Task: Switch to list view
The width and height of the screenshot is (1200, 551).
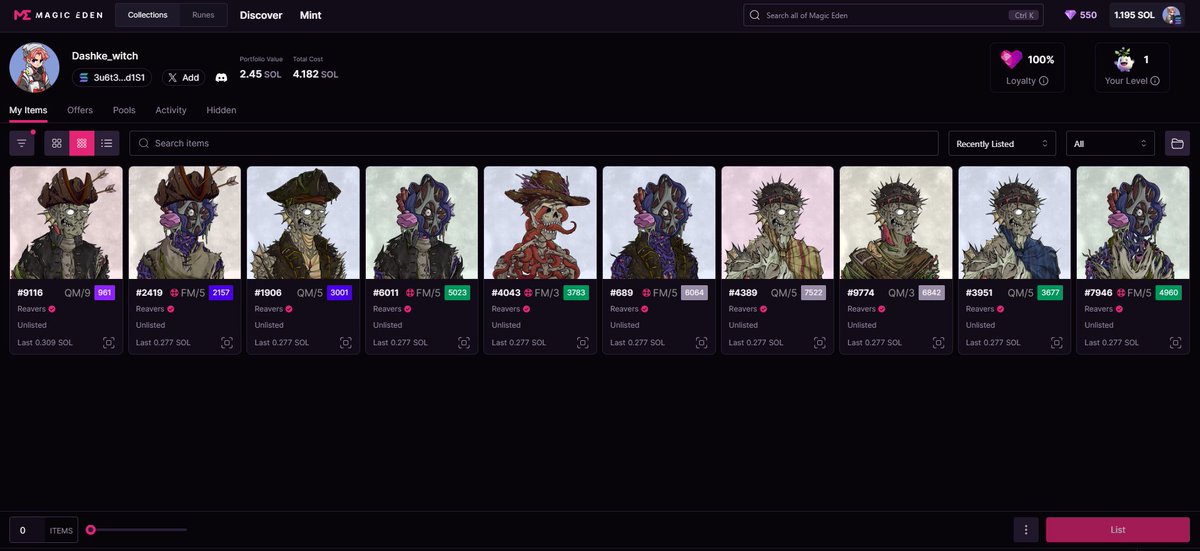Action: coord(107,143)
